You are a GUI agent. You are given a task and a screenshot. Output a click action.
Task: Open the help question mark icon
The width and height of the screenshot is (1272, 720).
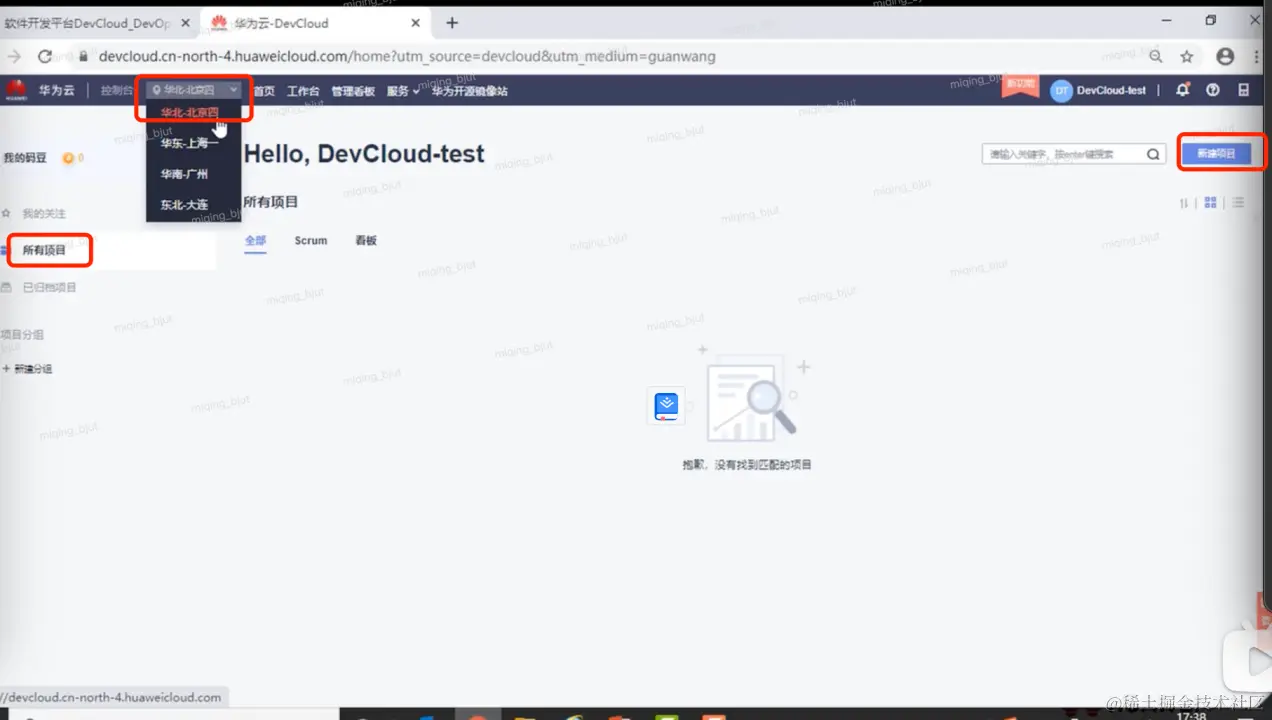click(x=1213, y=90)
